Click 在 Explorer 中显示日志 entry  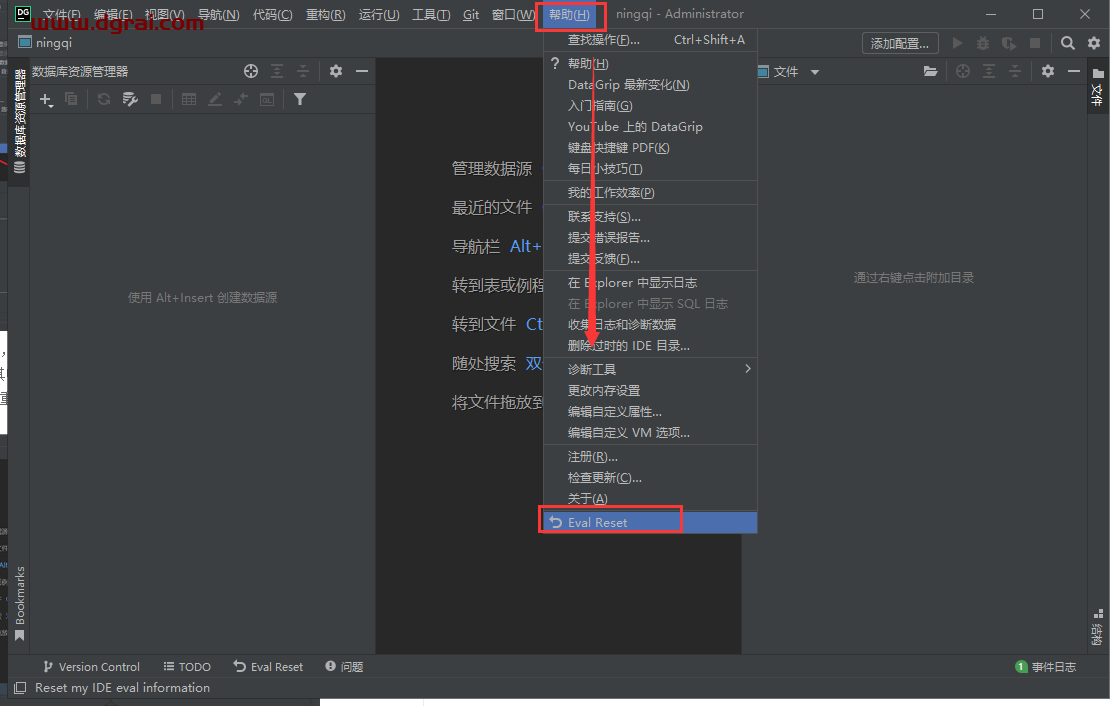click(650, 283)
